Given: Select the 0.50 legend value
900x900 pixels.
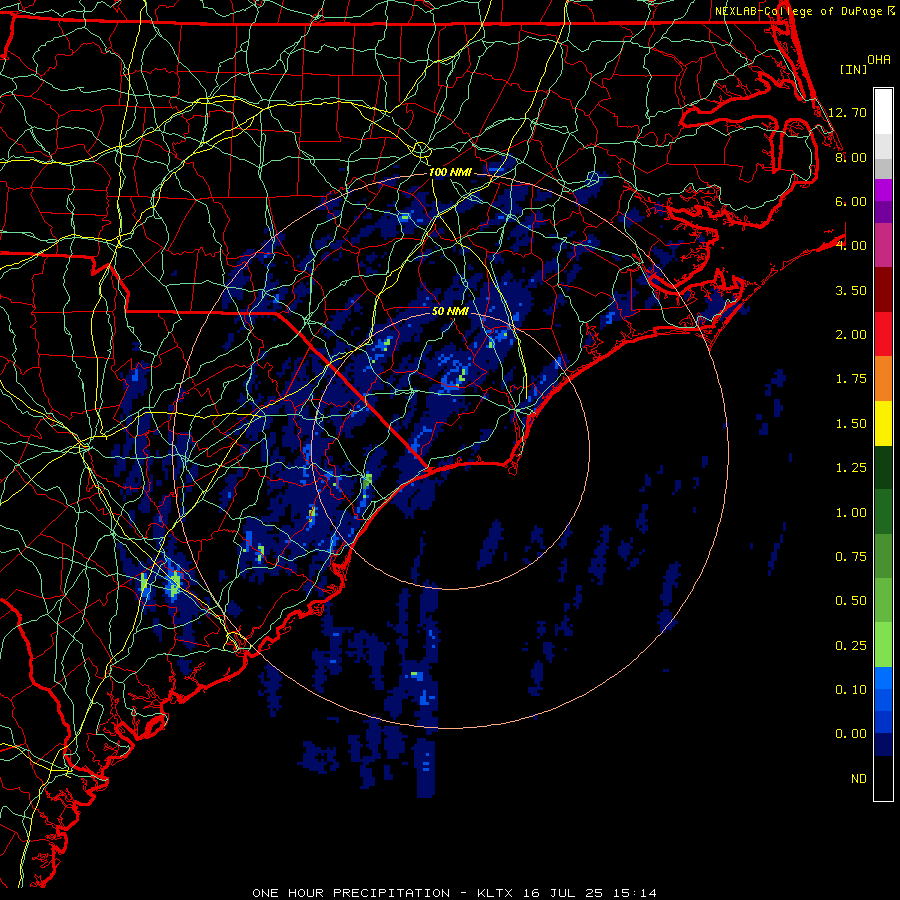Looking at the screenshot, I should tap(851, 600).
